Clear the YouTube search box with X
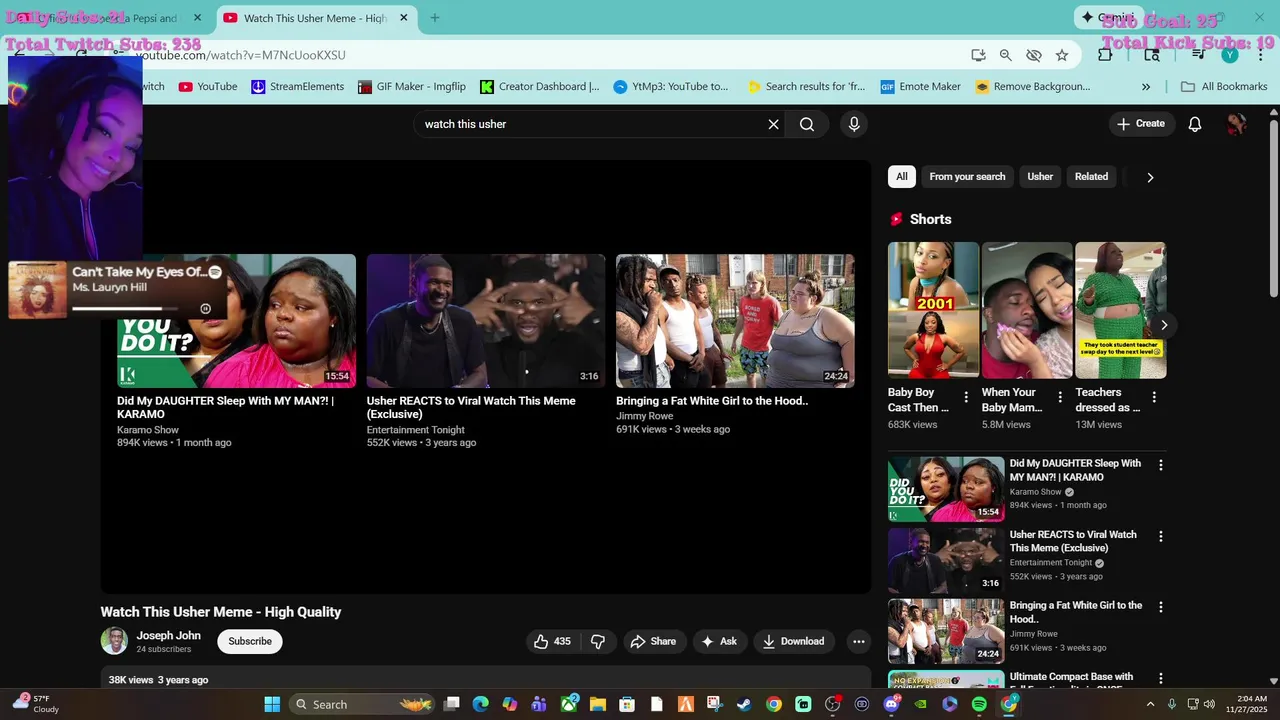Viewport: 1280px width, 720px height. (x=773, y=124)
